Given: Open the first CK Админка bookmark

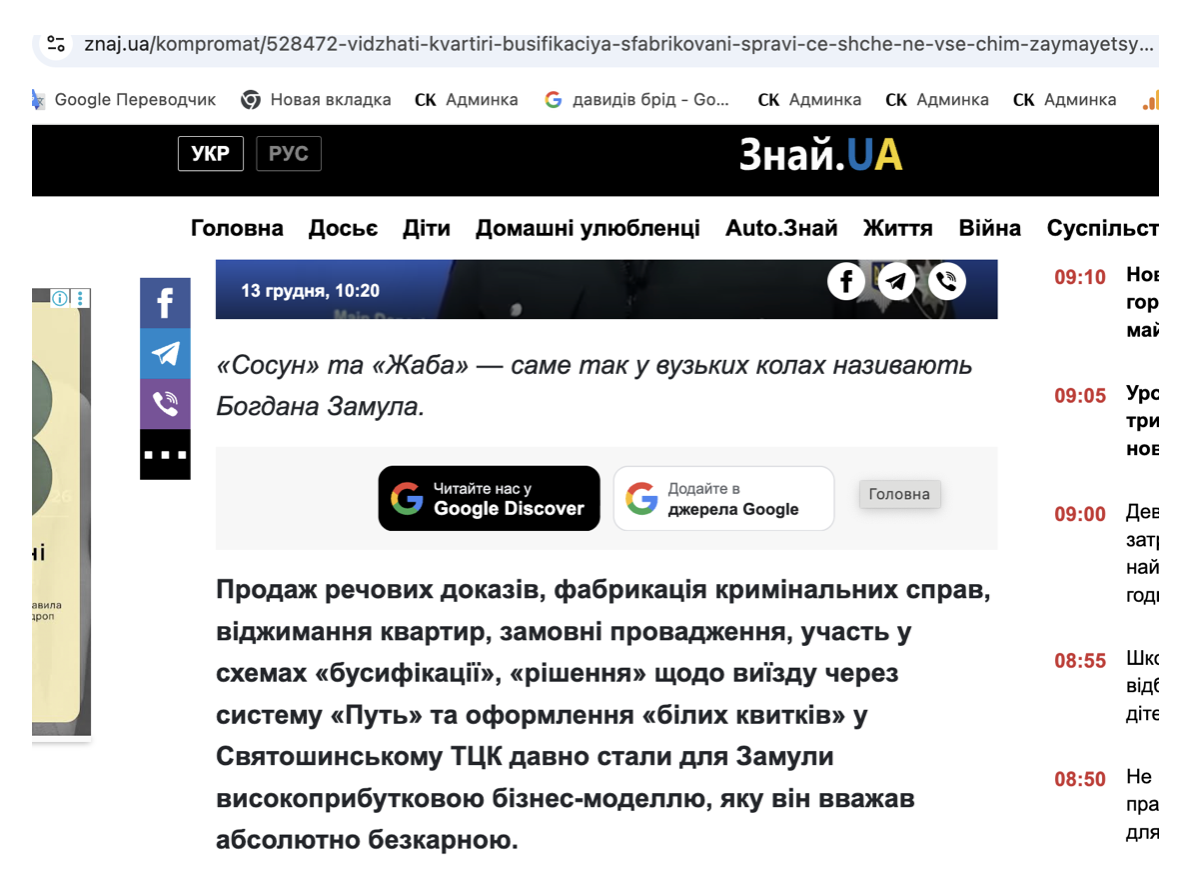Looking at the screenshot, I should (466, 99).
